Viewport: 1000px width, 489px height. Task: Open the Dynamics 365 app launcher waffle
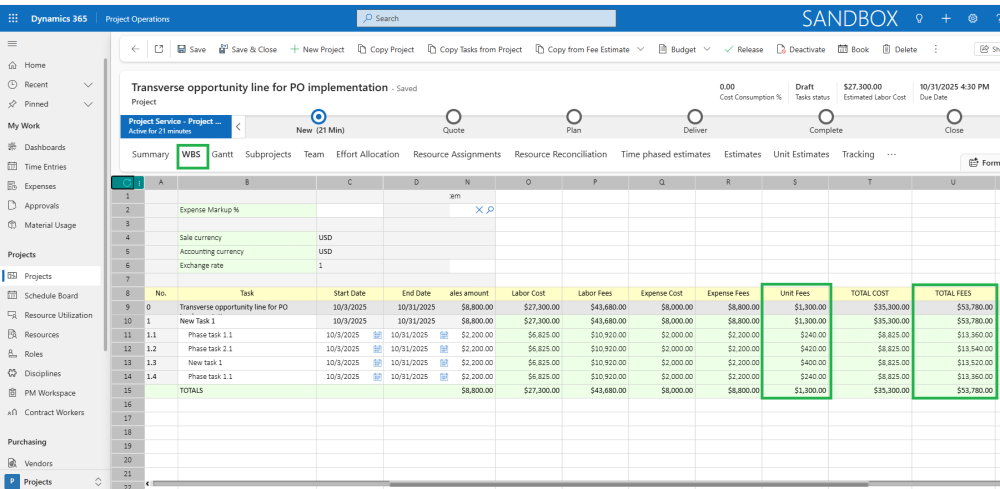(13, 18)
